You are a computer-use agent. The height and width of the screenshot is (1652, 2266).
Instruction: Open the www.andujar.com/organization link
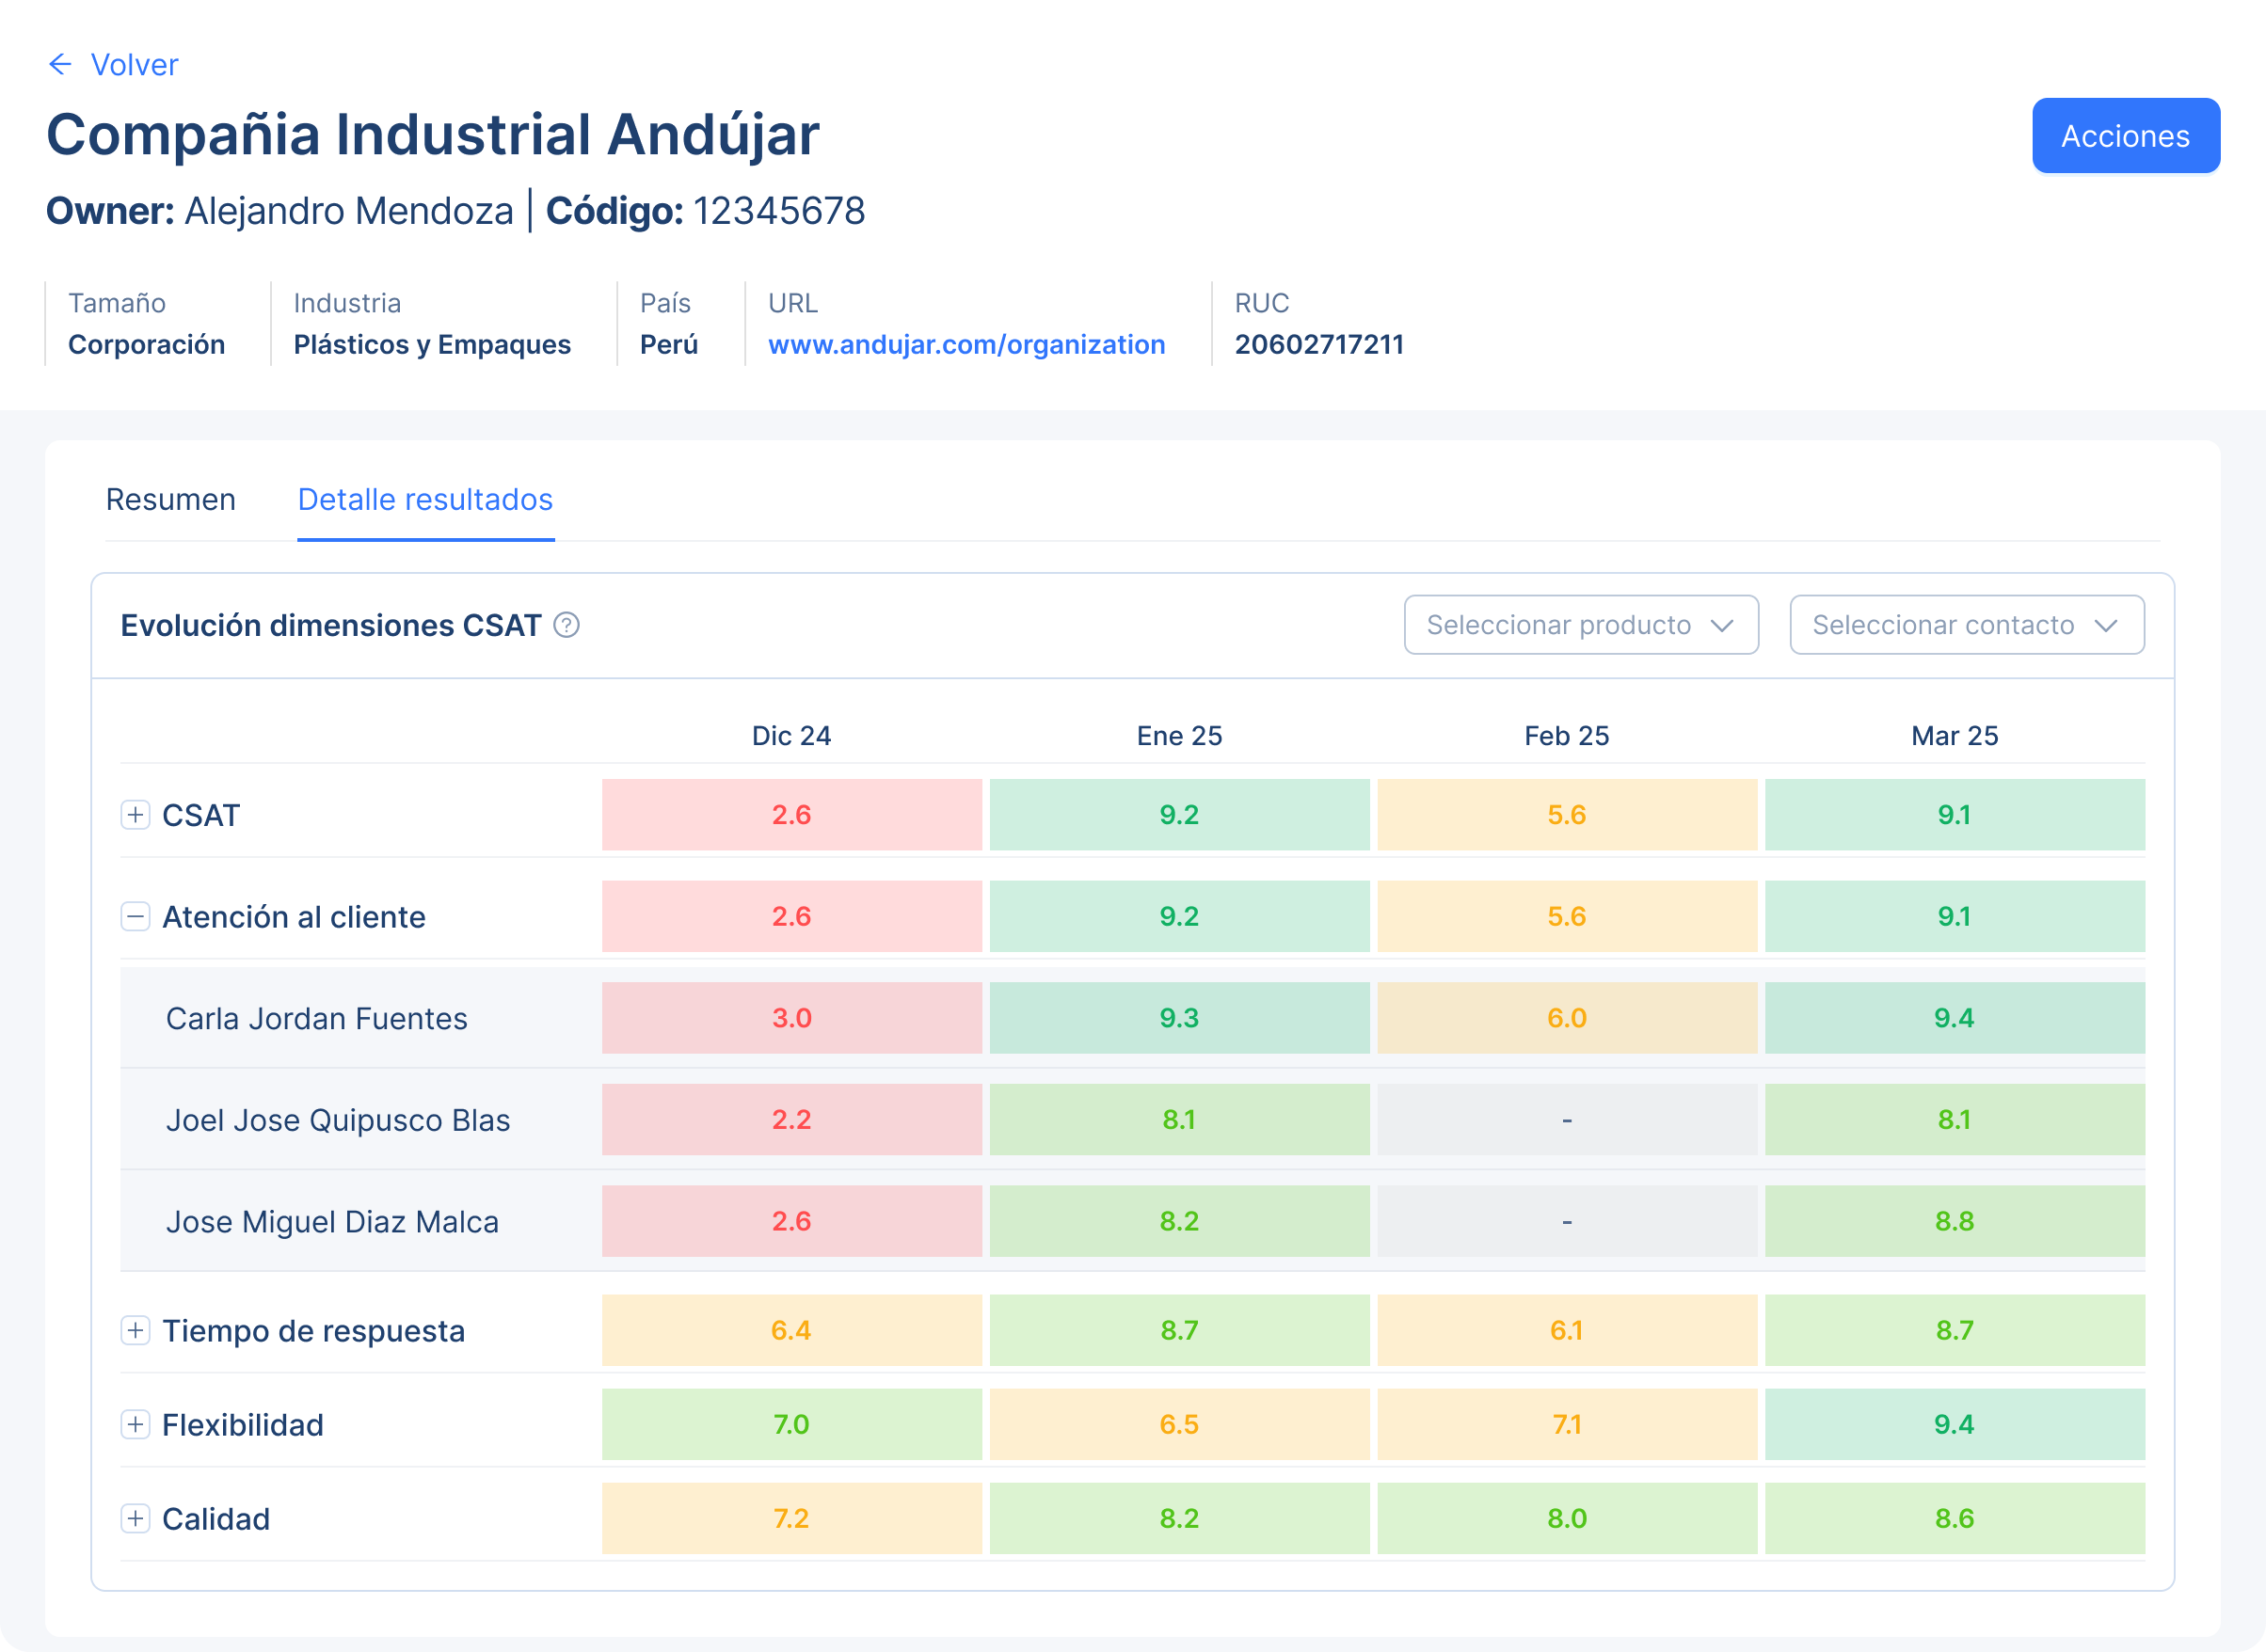click(967, 344)
